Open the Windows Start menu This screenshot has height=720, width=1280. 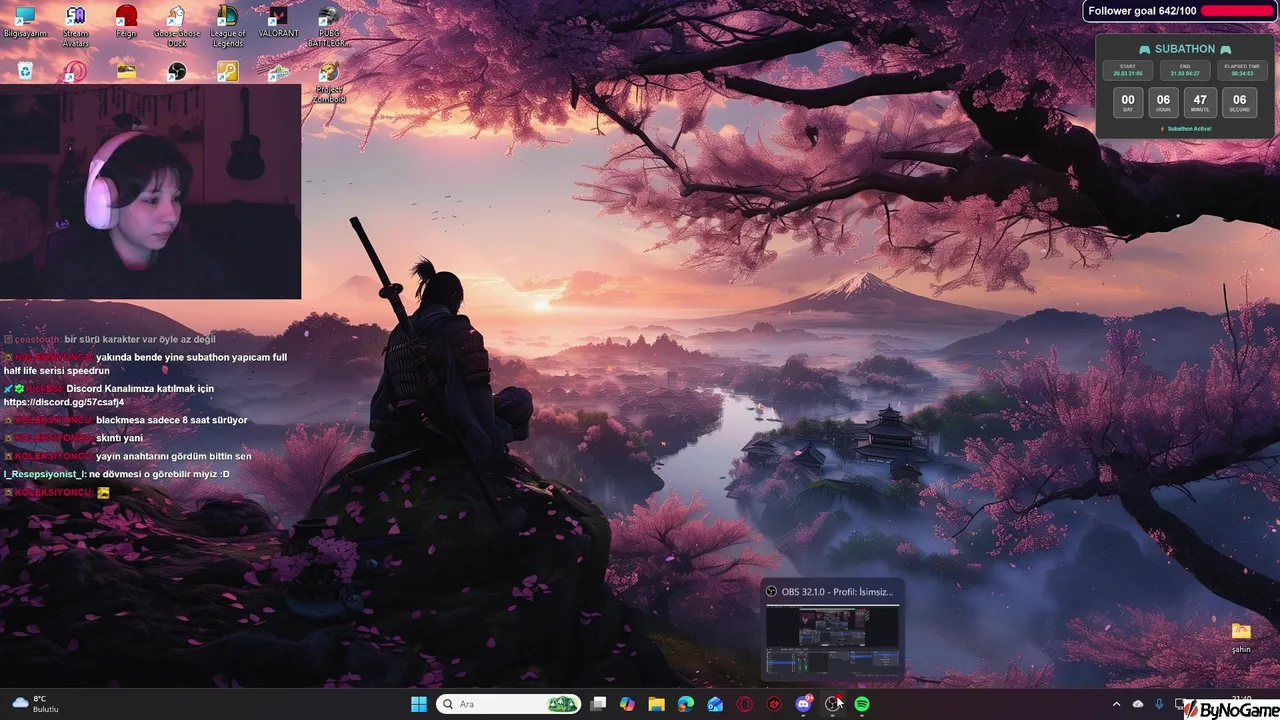pos(419,704)
